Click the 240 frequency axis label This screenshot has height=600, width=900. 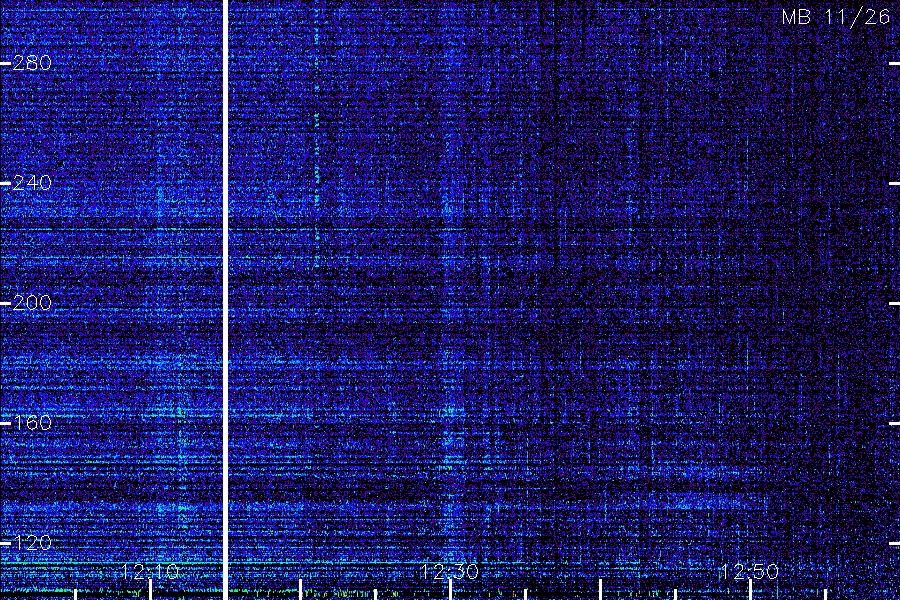32,183
